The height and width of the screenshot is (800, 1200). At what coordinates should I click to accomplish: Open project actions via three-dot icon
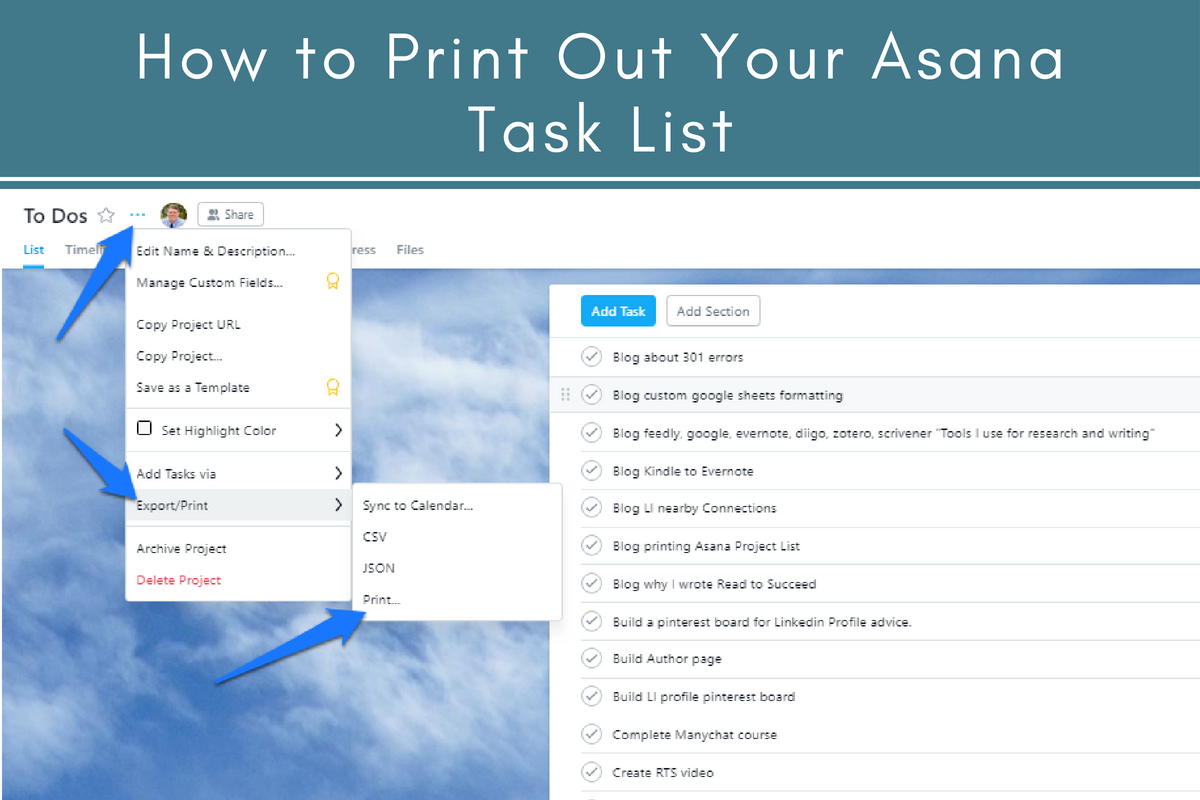(x=138, y=215)
